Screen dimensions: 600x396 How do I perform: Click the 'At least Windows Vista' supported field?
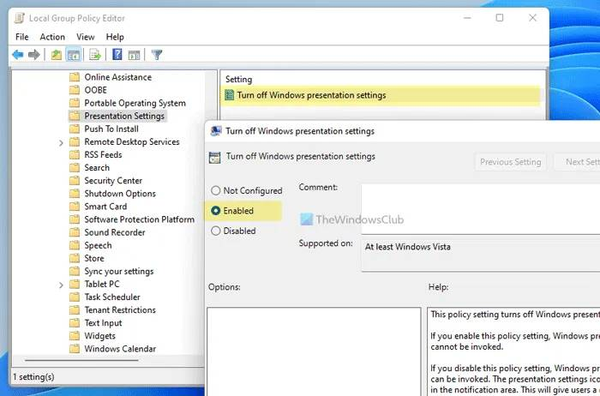point(481,254)
